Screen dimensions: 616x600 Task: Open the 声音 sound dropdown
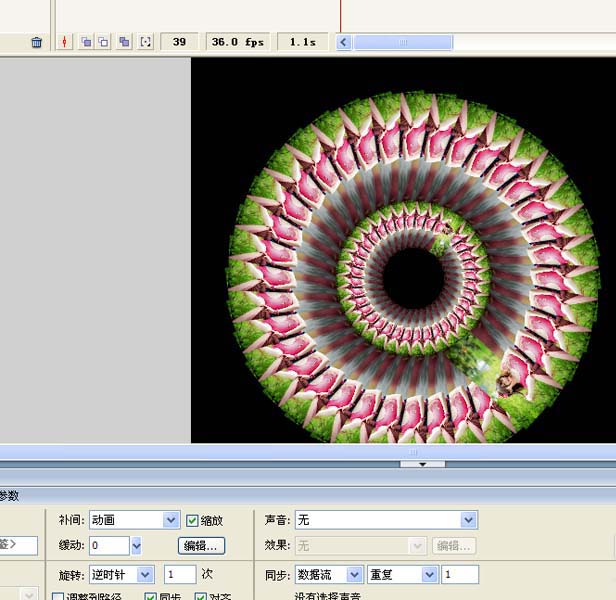(468, 520)
